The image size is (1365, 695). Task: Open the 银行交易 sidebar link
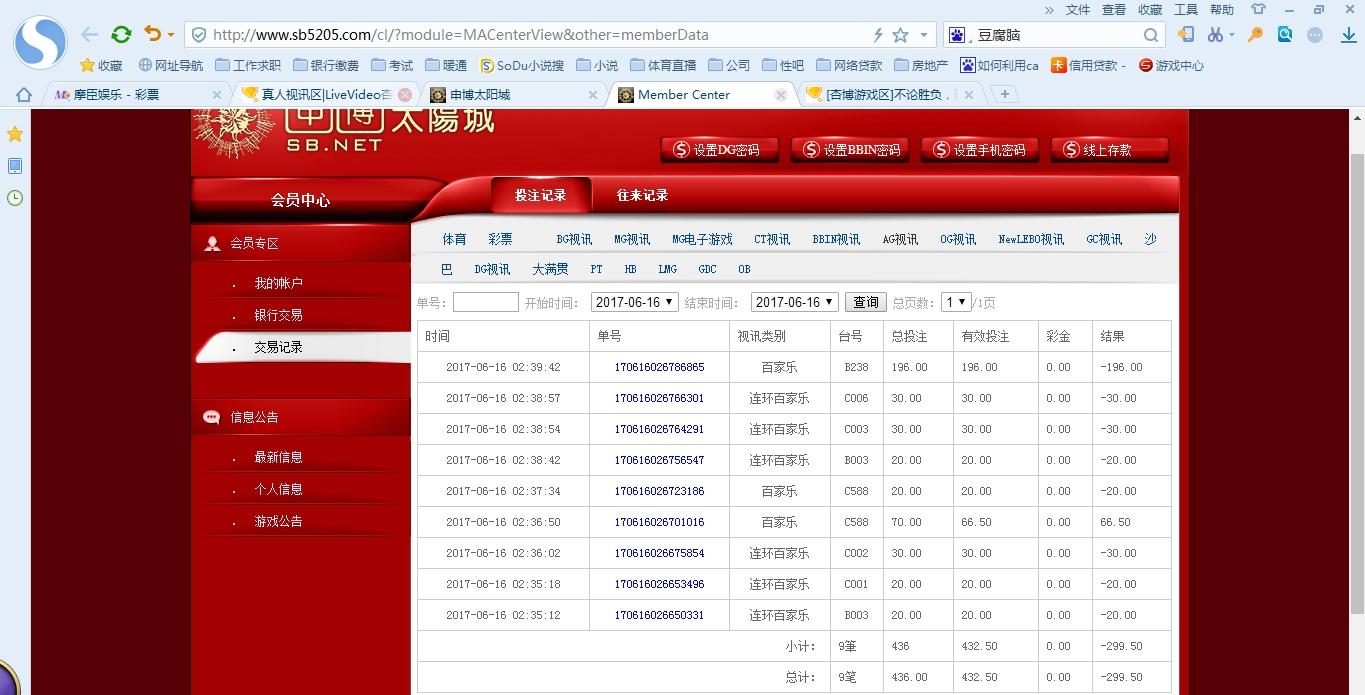(x=278, y=315)
